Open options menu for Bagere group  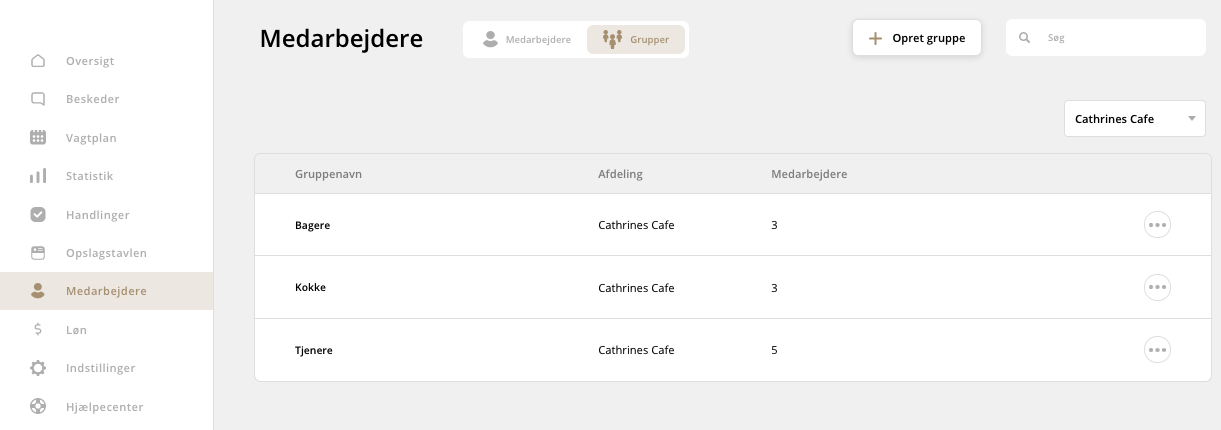[x=1157, y=225]
